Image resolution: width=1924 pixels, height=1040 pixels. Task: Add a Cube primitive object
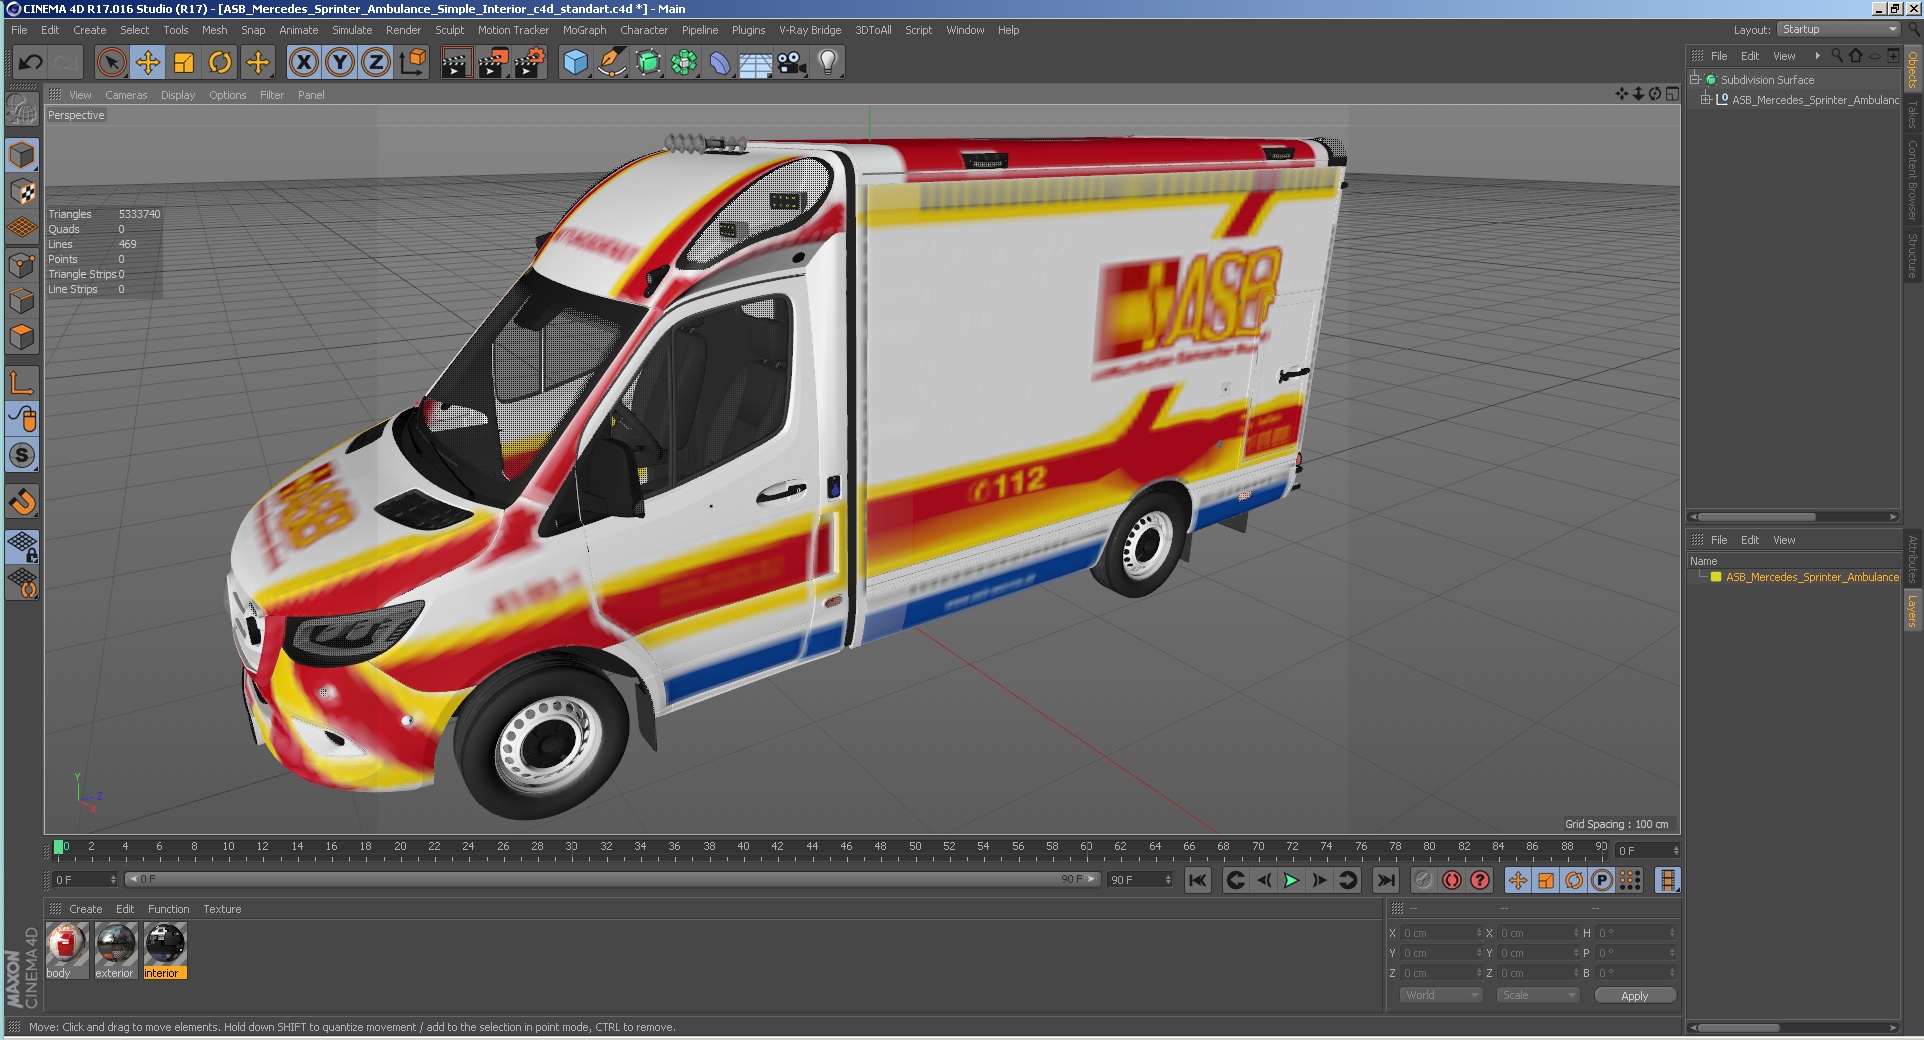click(575, 63)
